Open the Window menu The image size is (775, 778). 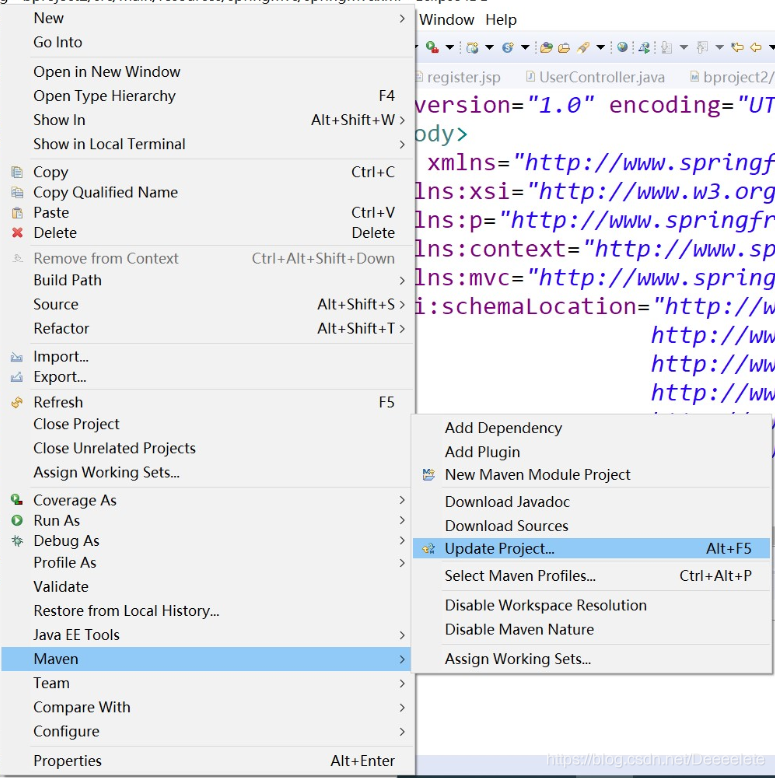[x=447, y=20]
